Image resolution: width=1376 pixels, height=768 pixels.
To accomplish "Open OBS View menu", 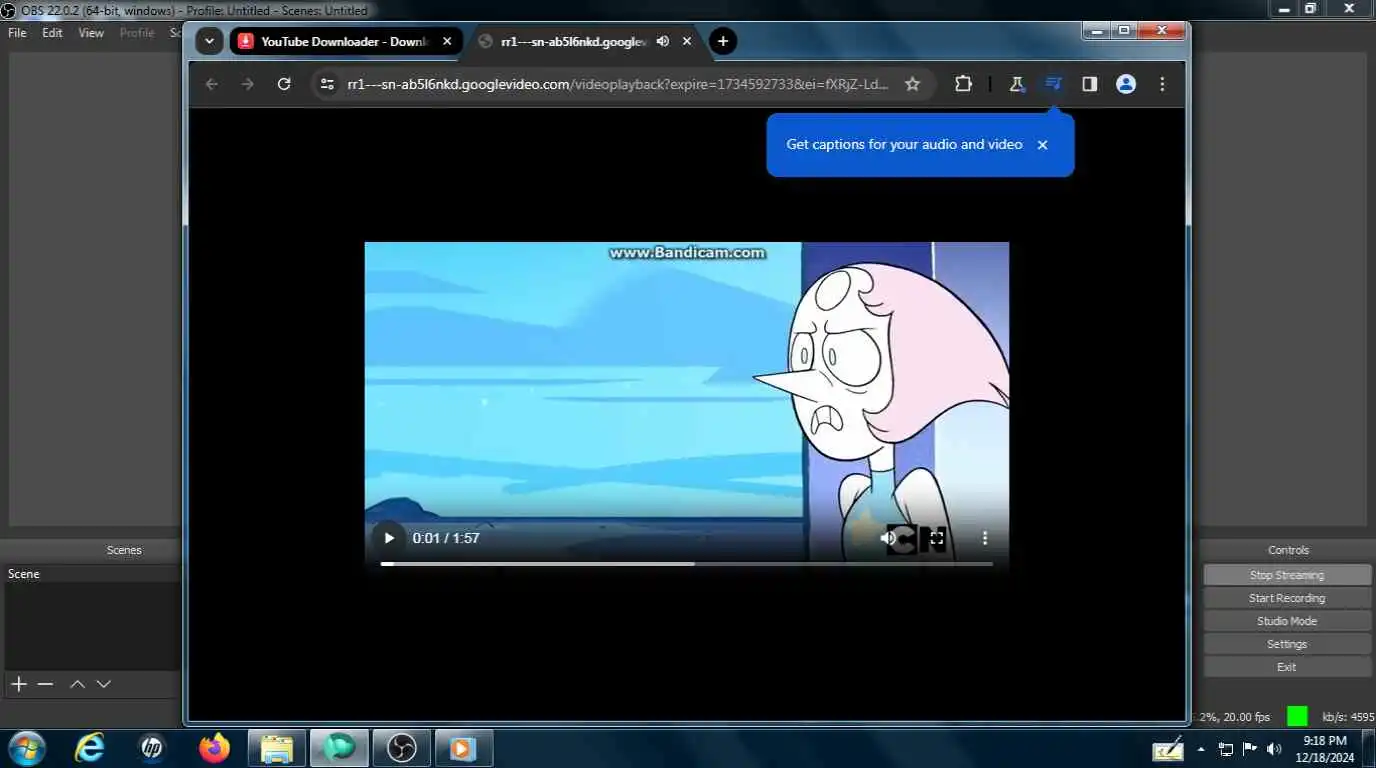I will pos(91,33).
